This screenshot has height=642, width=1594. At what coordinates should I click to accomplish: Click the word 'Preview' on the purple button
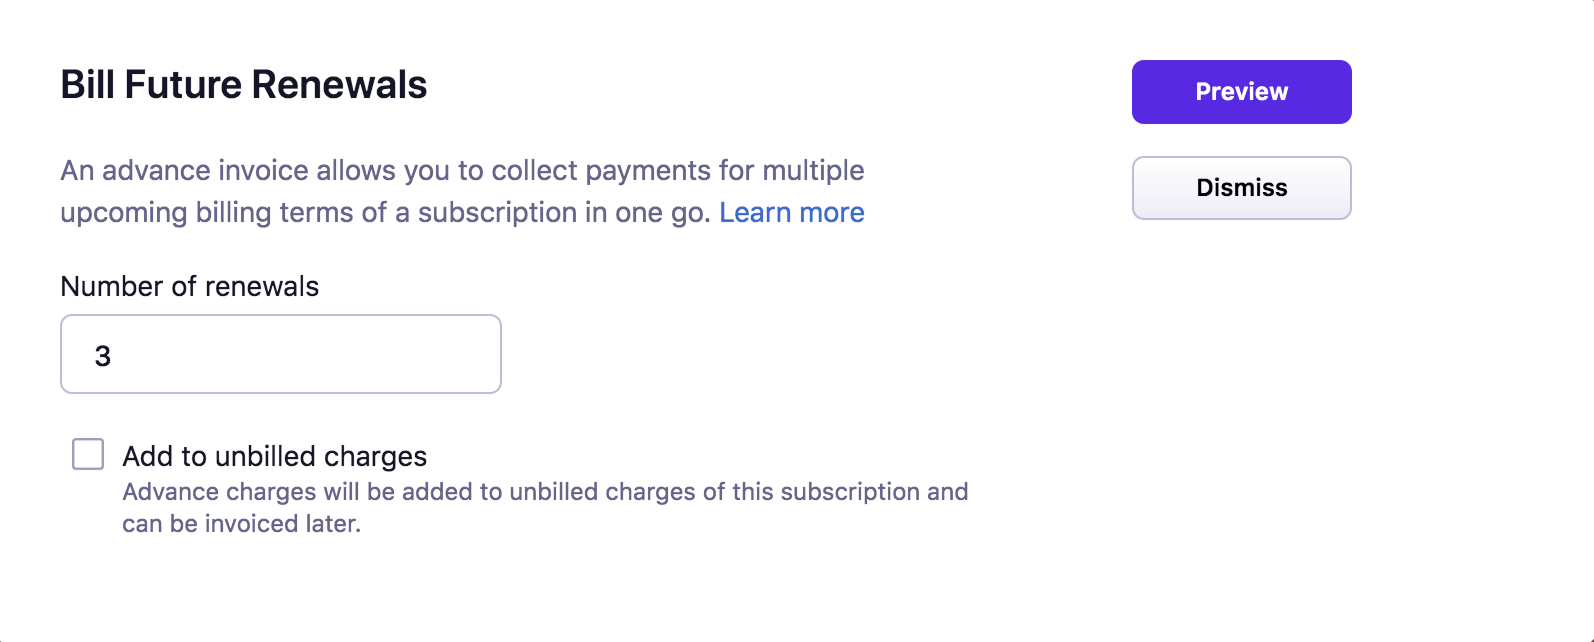tap(1241, 92)
